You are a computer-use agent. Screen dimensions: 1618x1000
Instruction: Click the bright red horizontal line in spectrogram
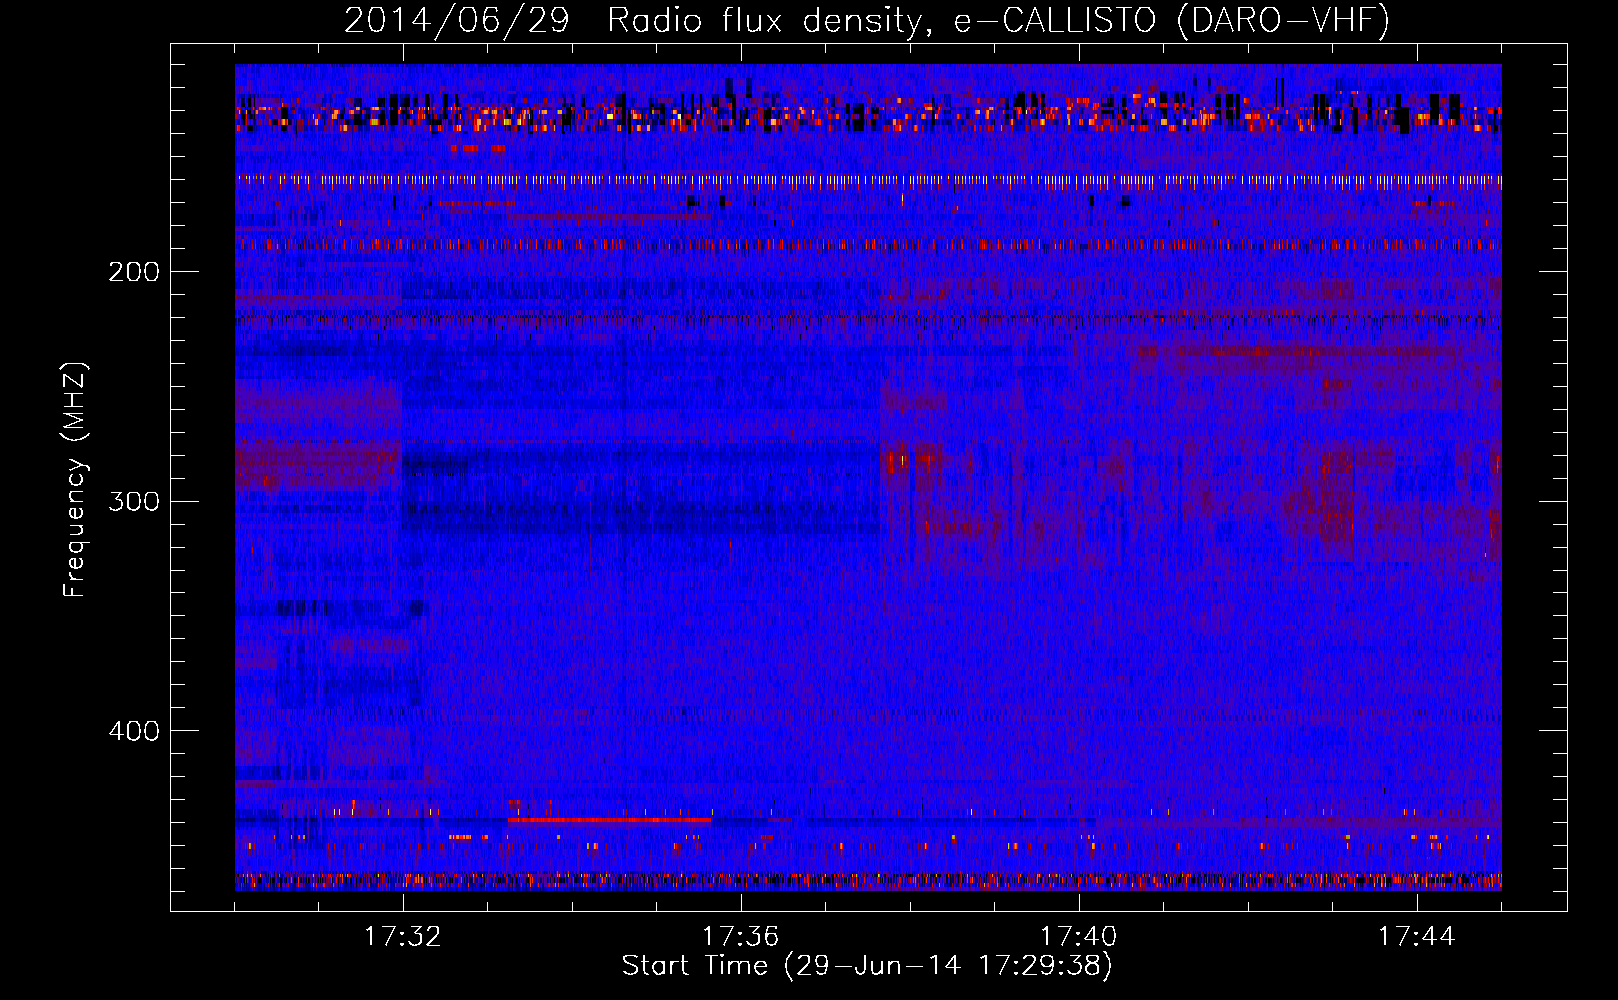coord(610,819)
